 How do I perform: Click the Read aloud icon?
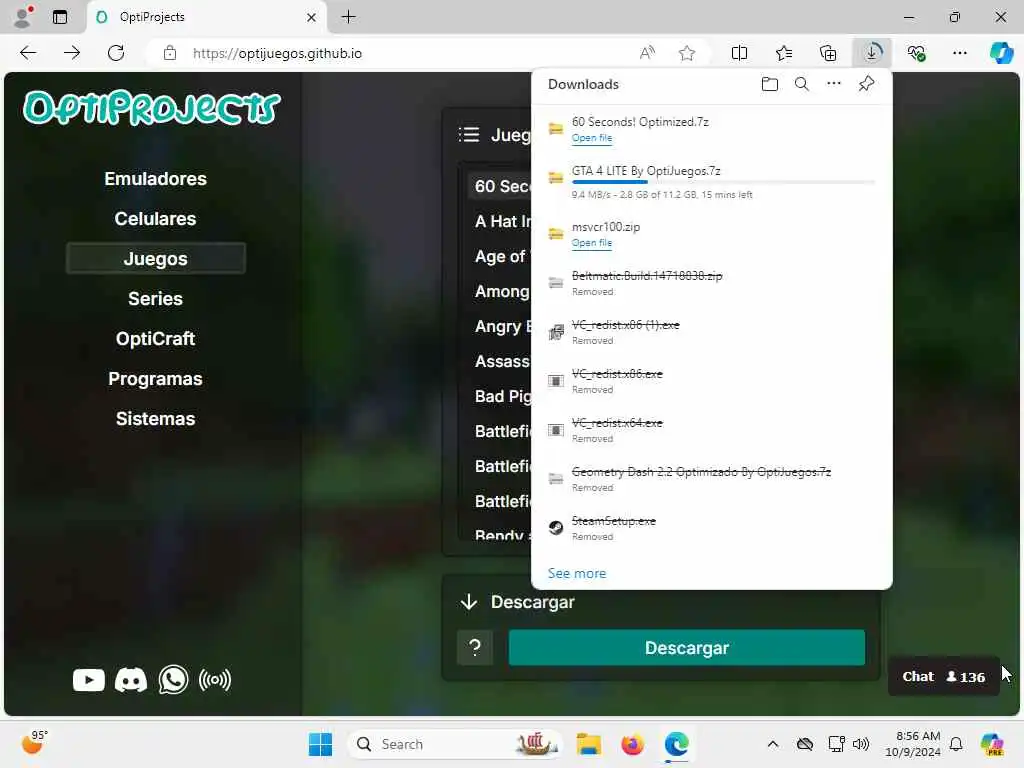[647, 53]
